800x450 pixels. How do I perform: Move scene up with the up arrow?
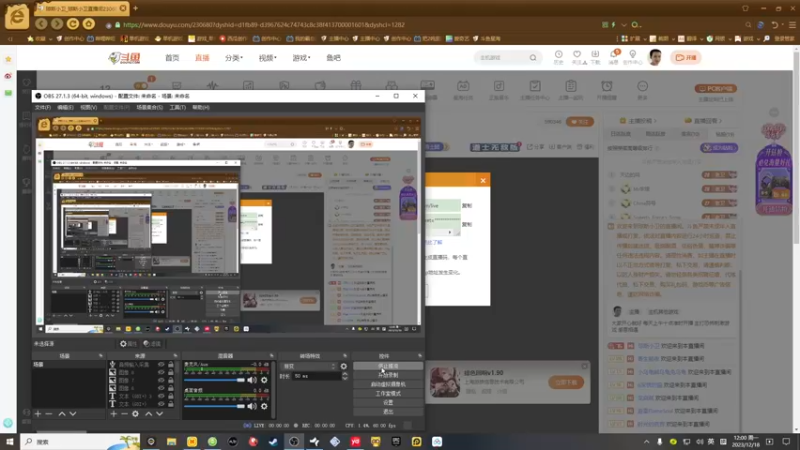click(62, 414)
